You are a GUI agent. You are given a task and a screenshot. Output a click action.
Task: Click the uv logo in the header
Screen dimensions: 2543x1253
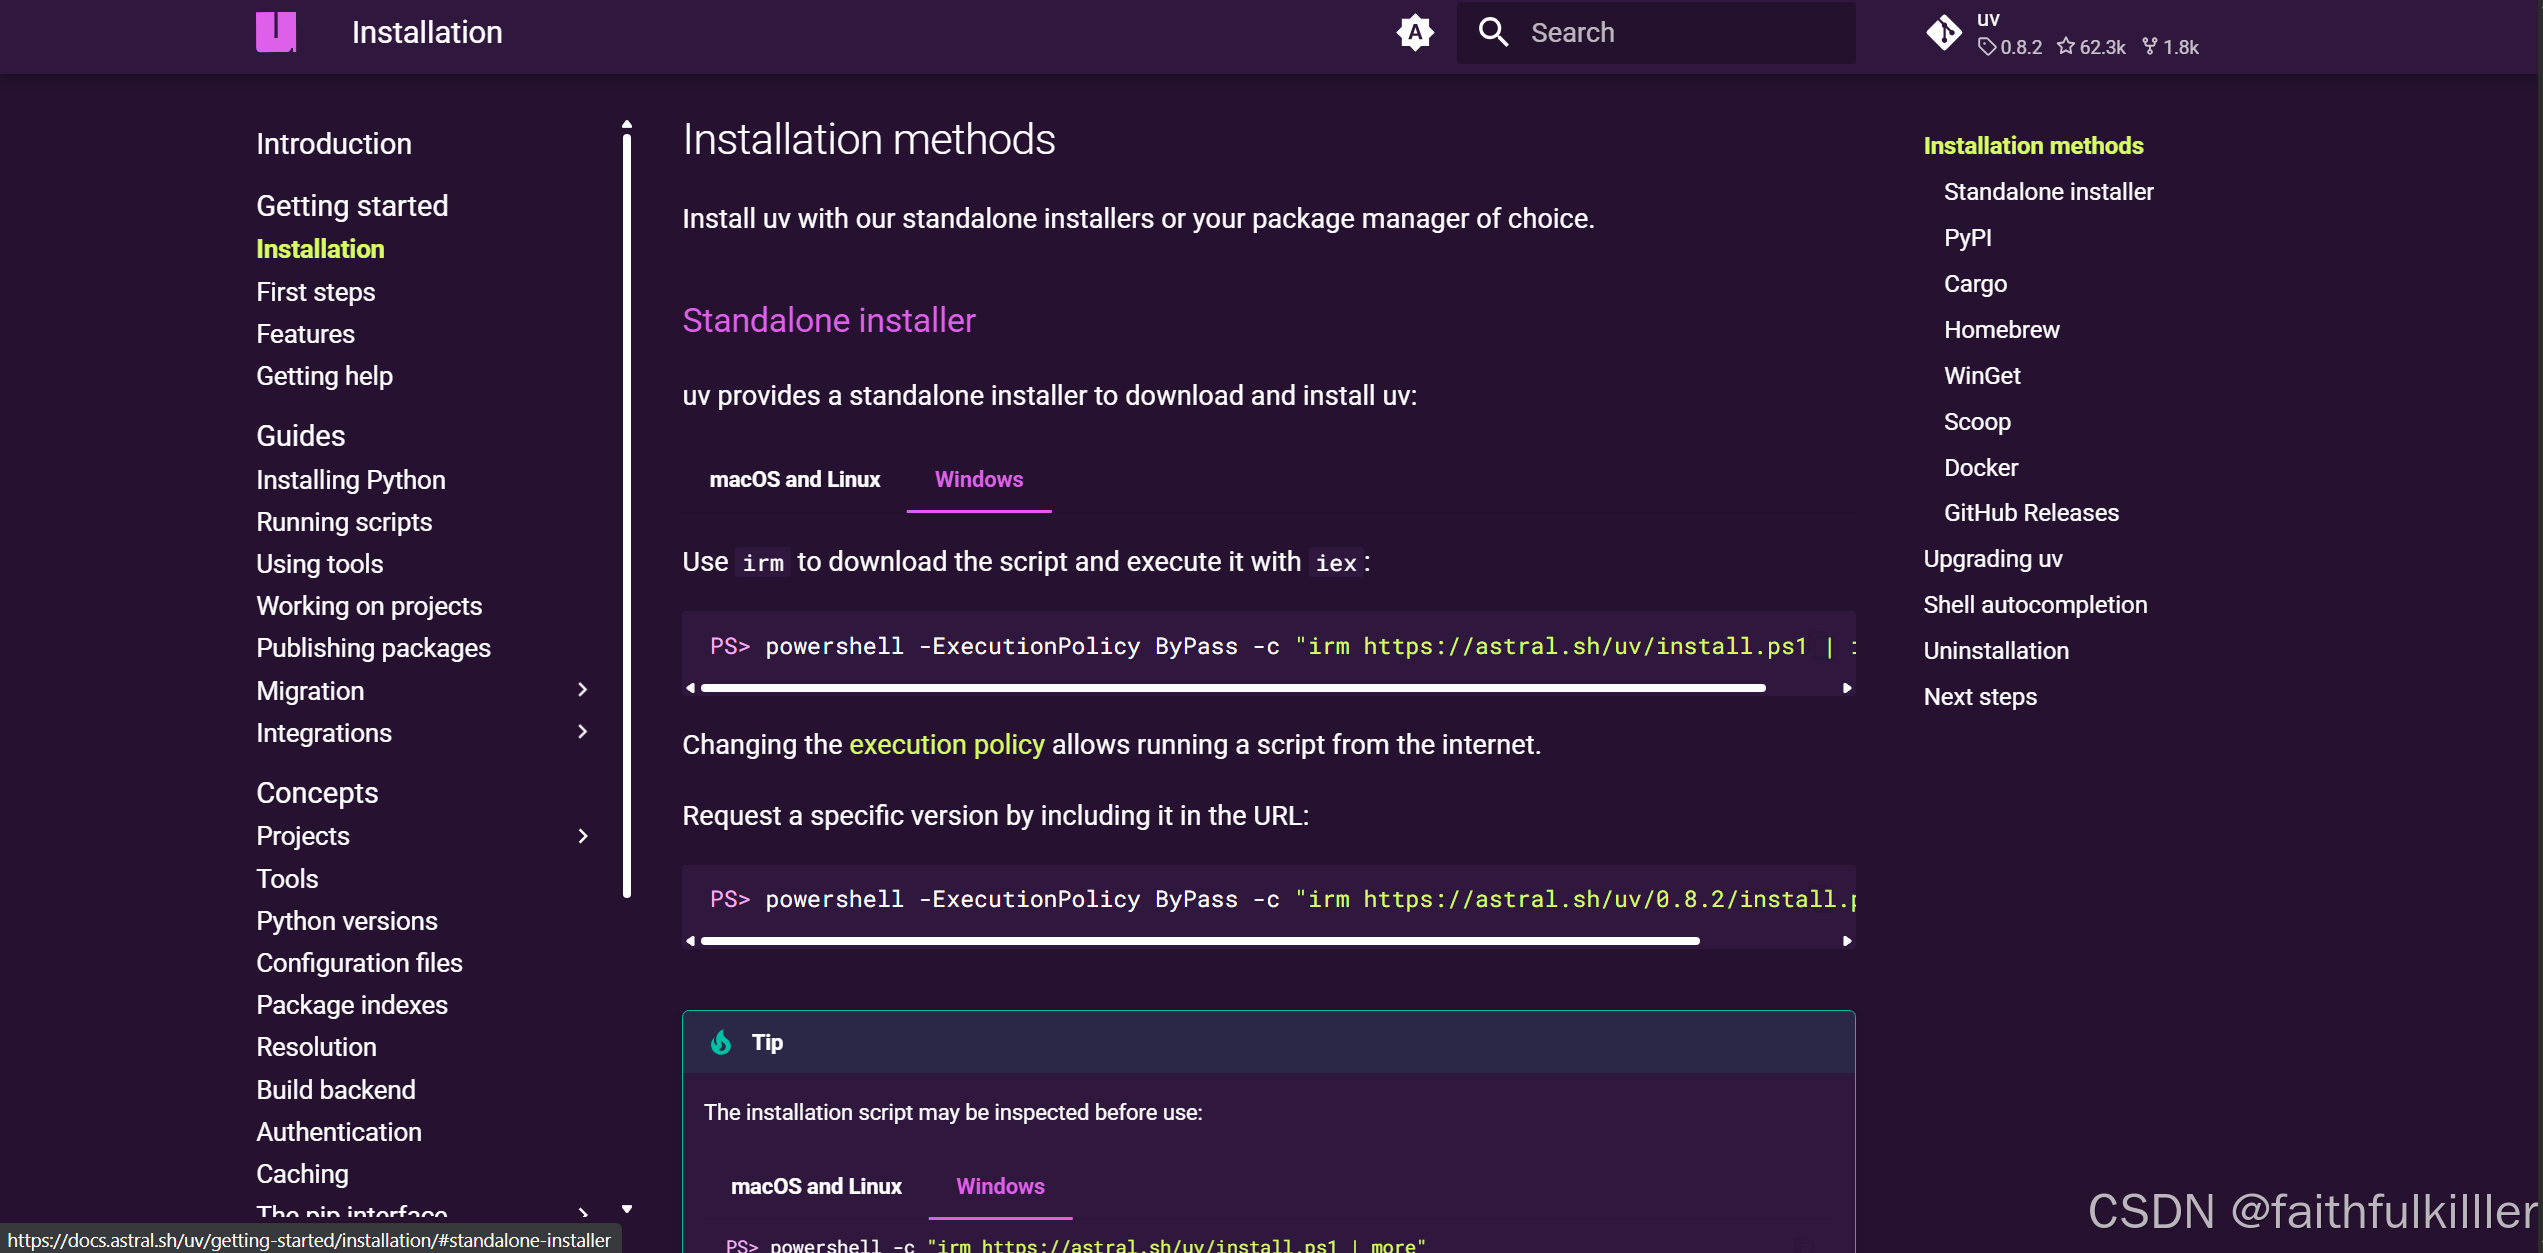tap(277, 32)
